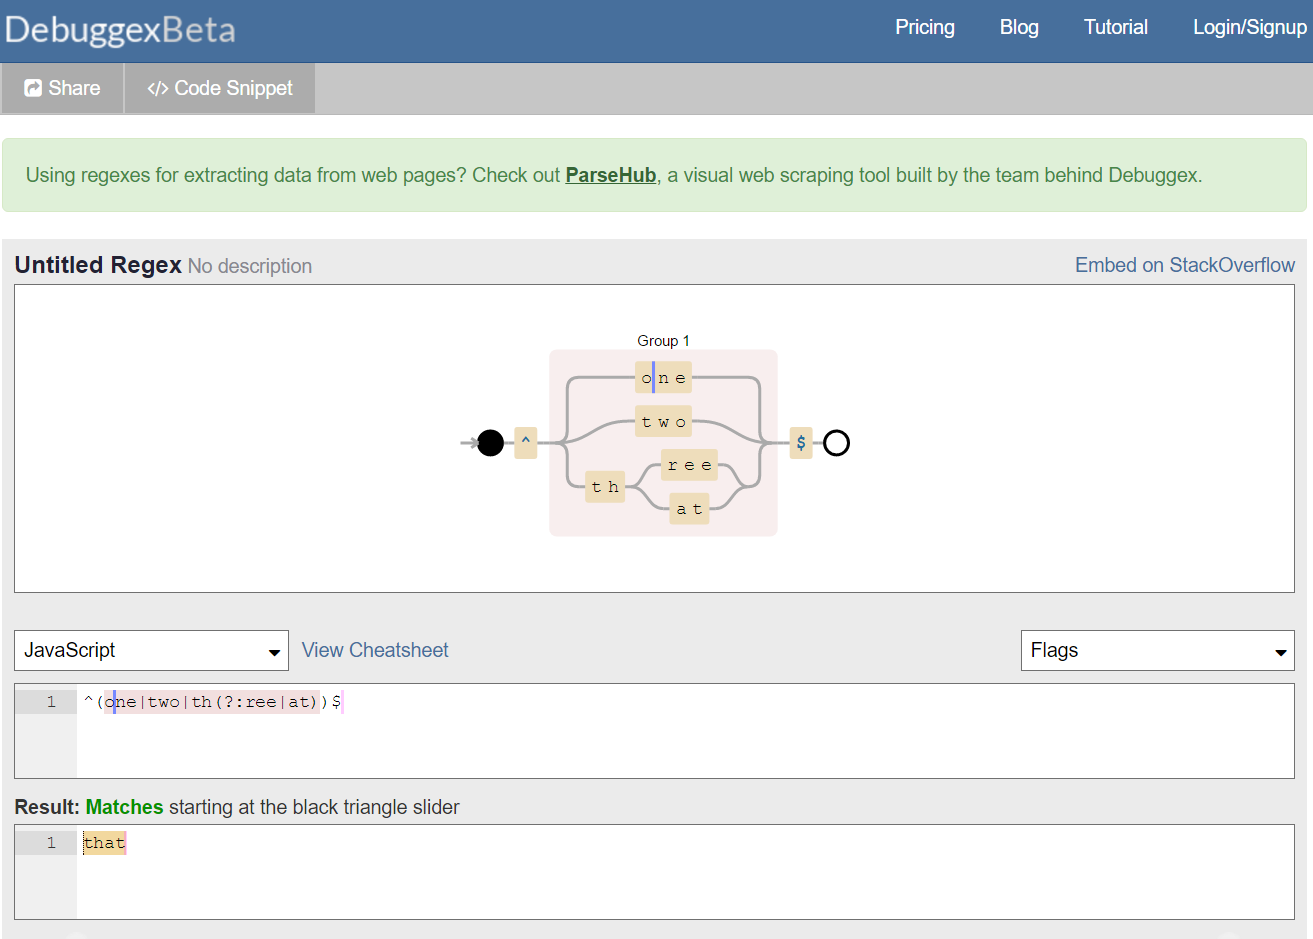Click the 'at' node in diagram
The height and width of the screenshot is (939, 1313).
[x=689, y=509]
